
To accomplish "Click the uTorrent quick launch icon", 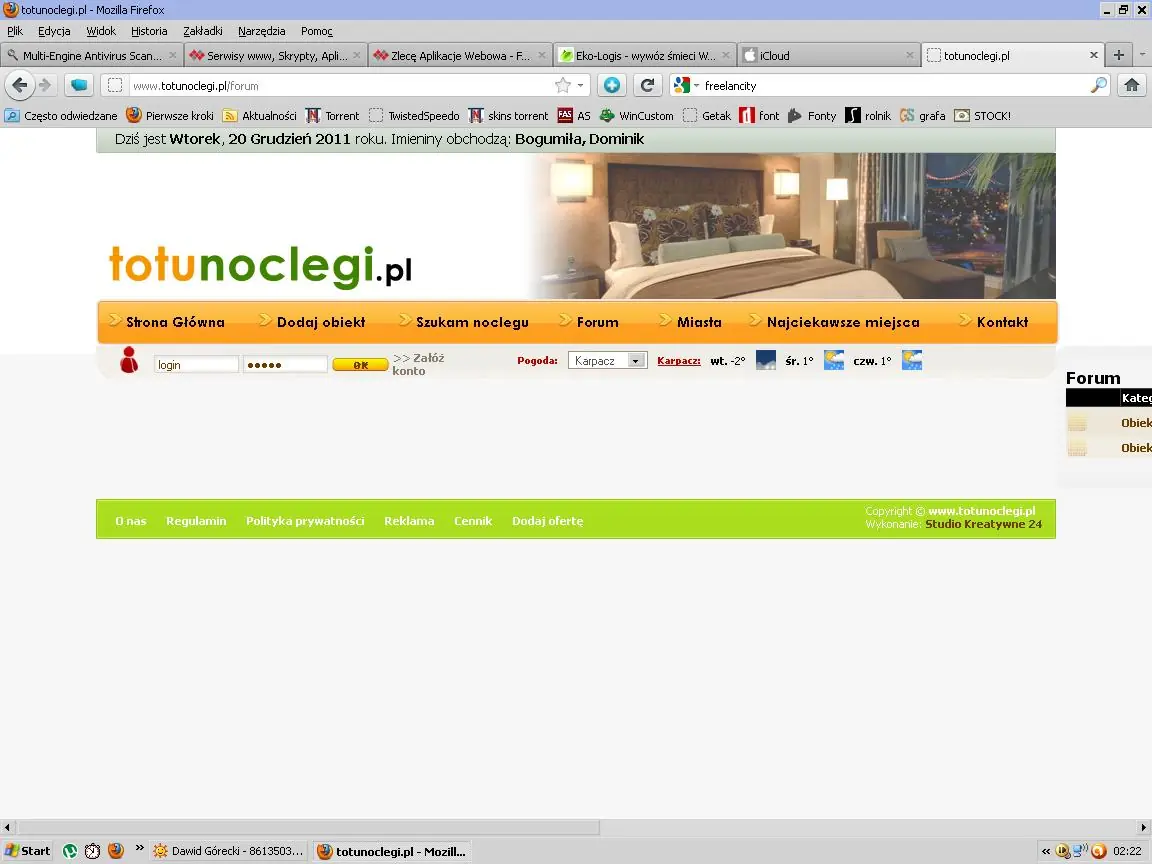I will 70,851.
